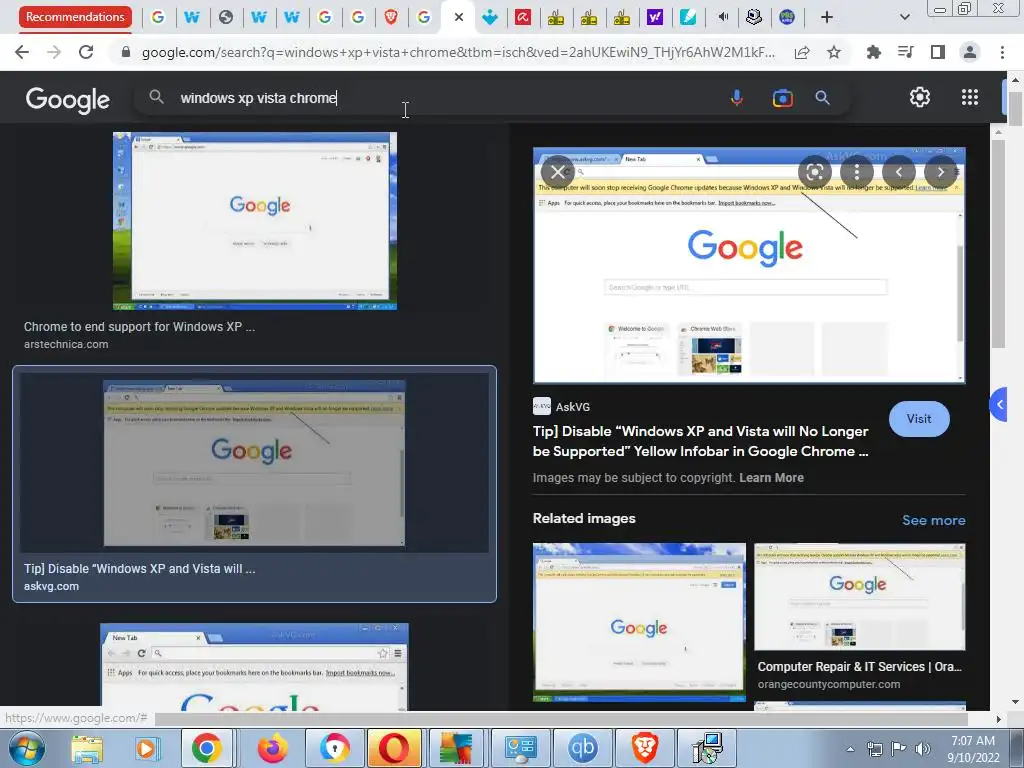Click the Visit button
Image resolution: width=1024 pixels, height=768 pixels.
point(919,419)
